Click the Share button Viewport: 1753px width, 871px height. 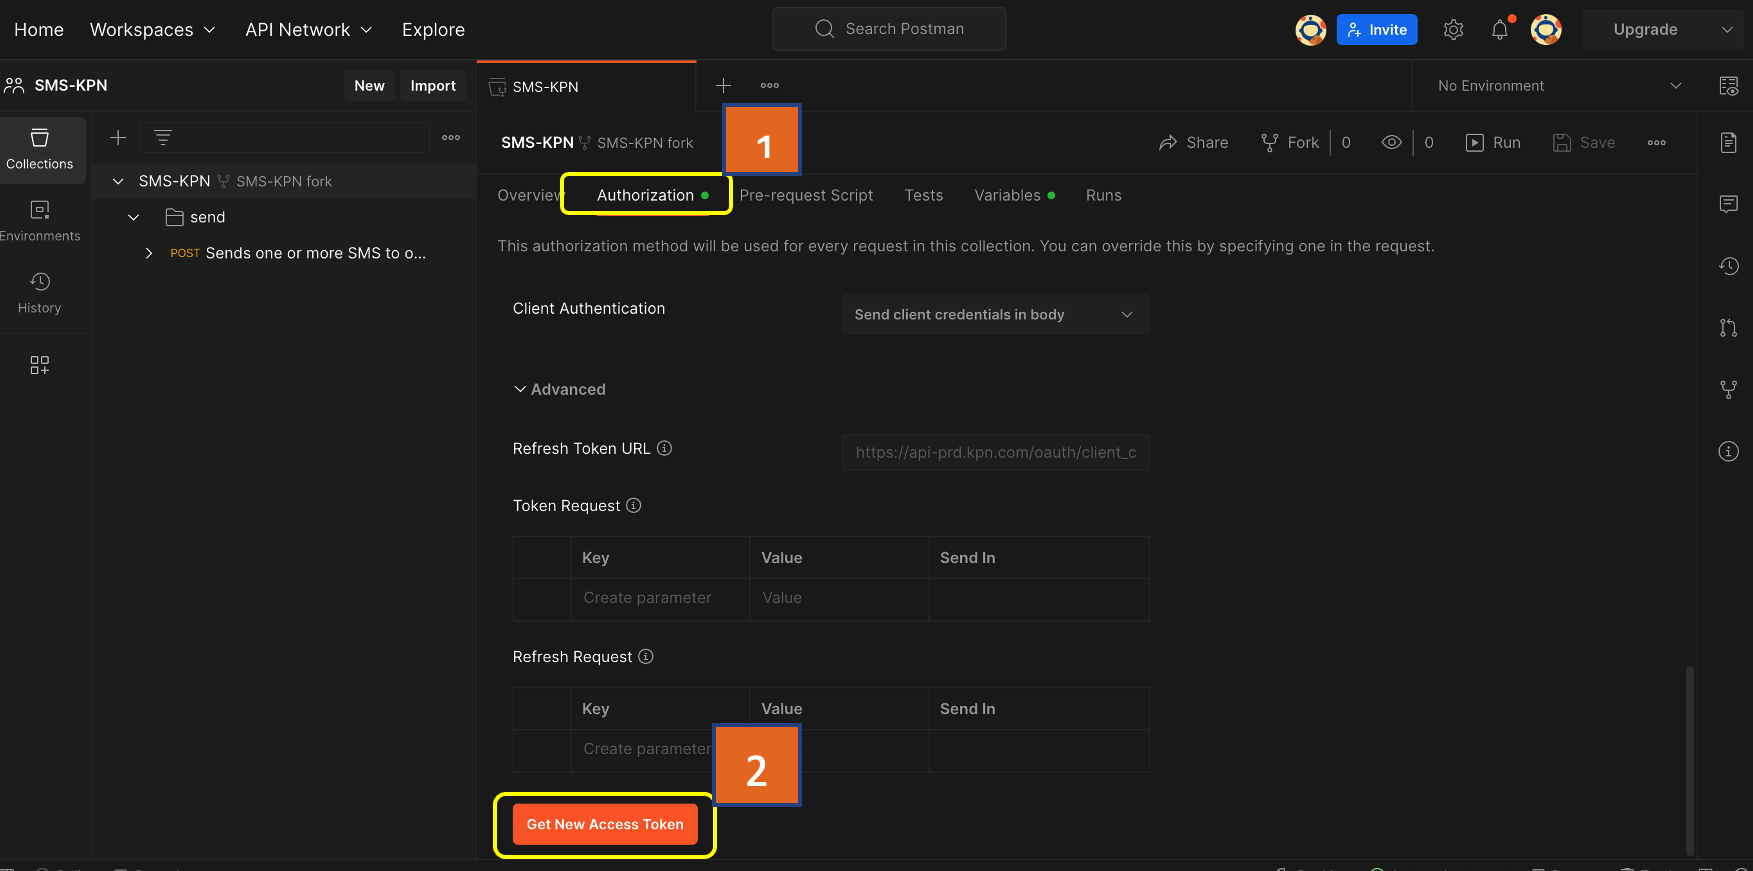pyautogui.click(x=1194, y=143)
